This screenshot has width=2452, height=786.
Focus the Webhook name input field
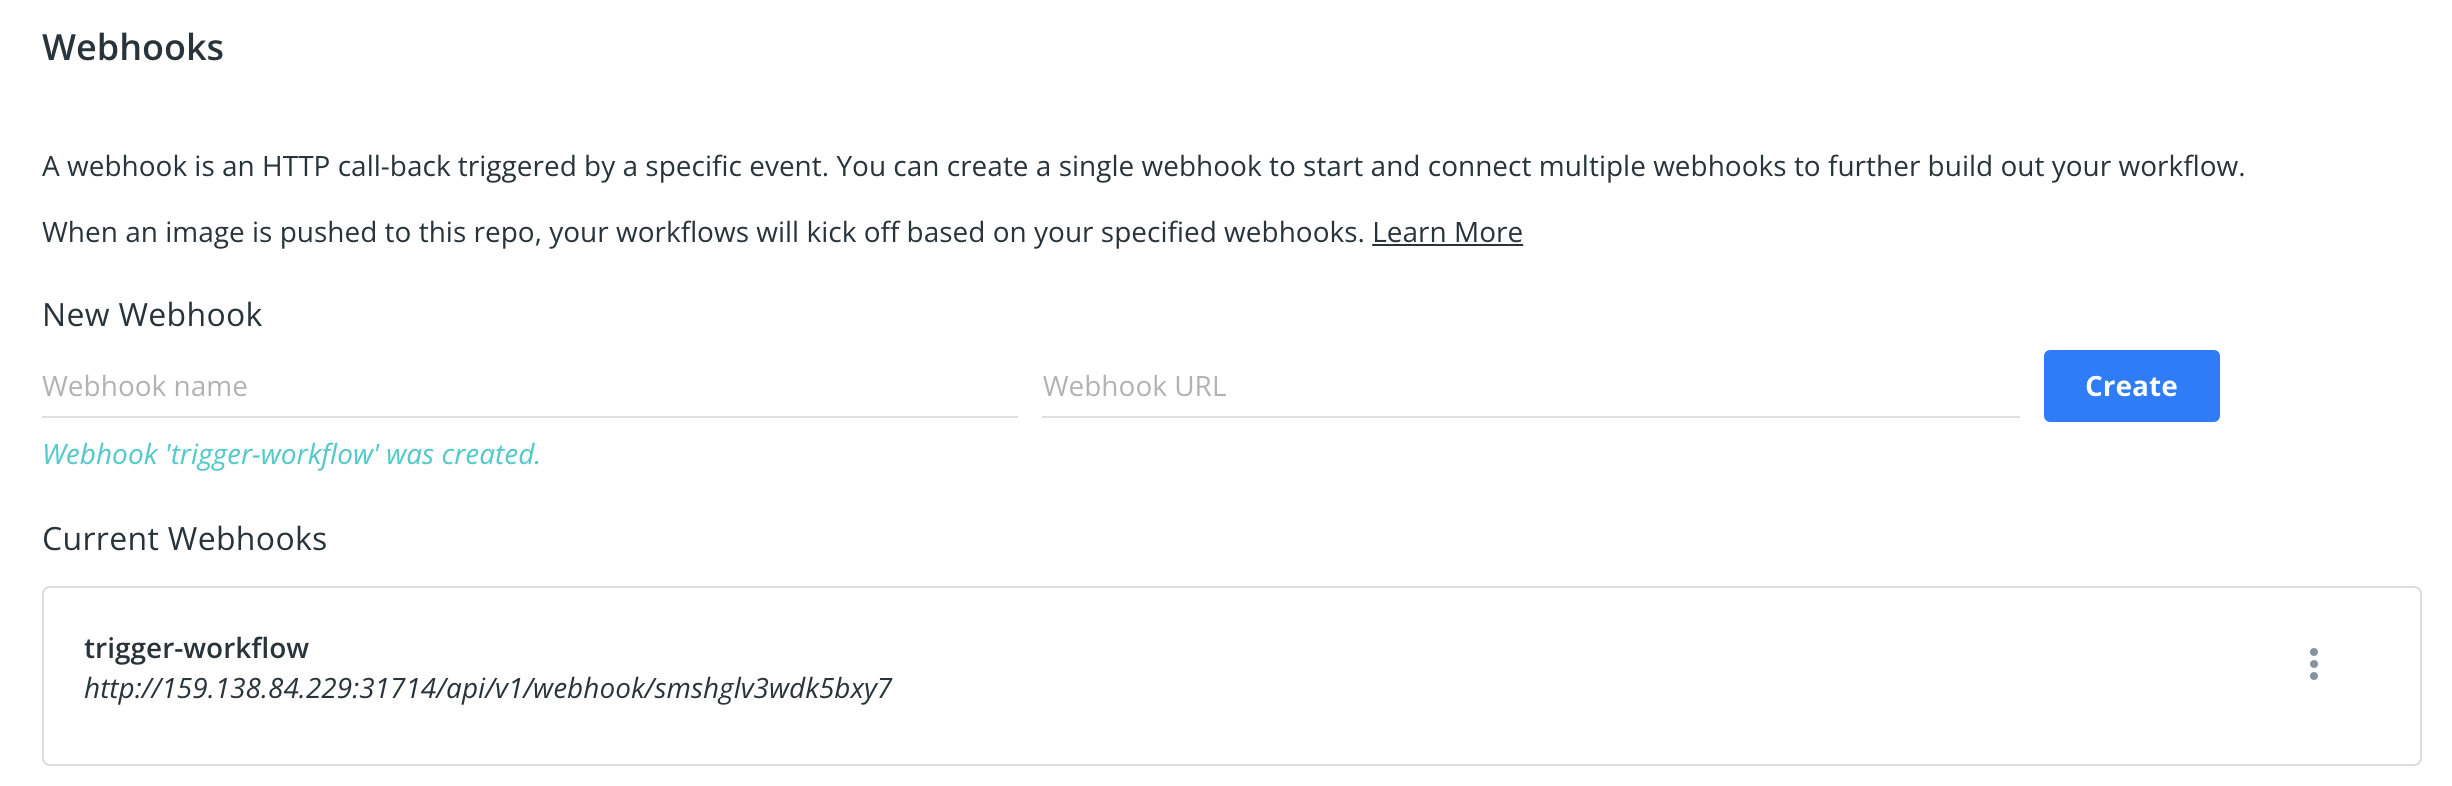(x=529, y=386)
